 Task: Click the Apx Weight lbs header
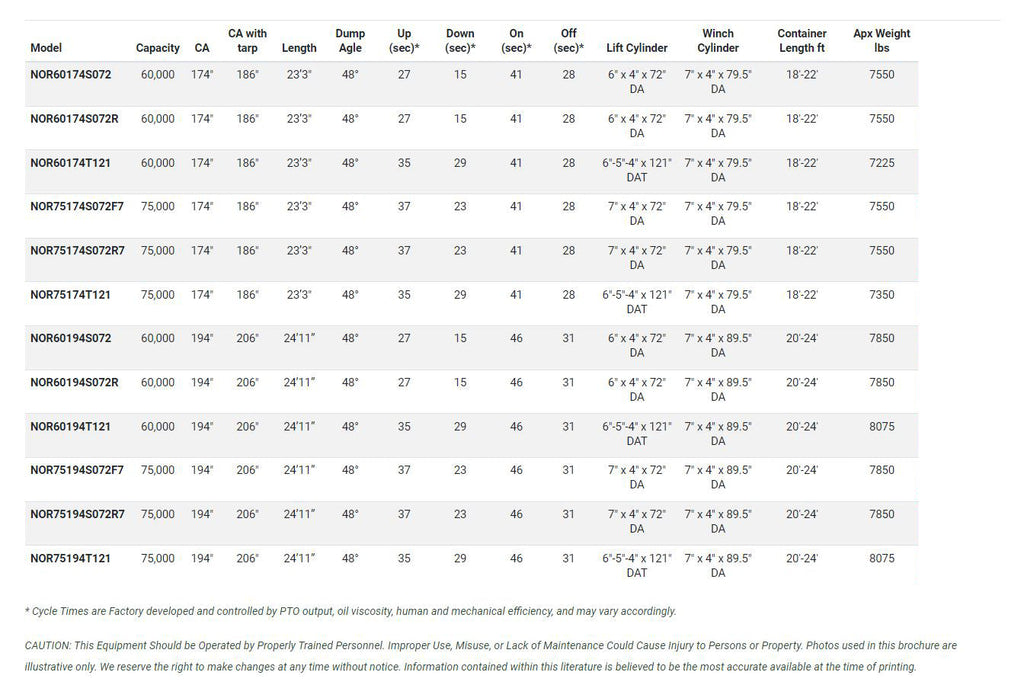coord(882,40)
